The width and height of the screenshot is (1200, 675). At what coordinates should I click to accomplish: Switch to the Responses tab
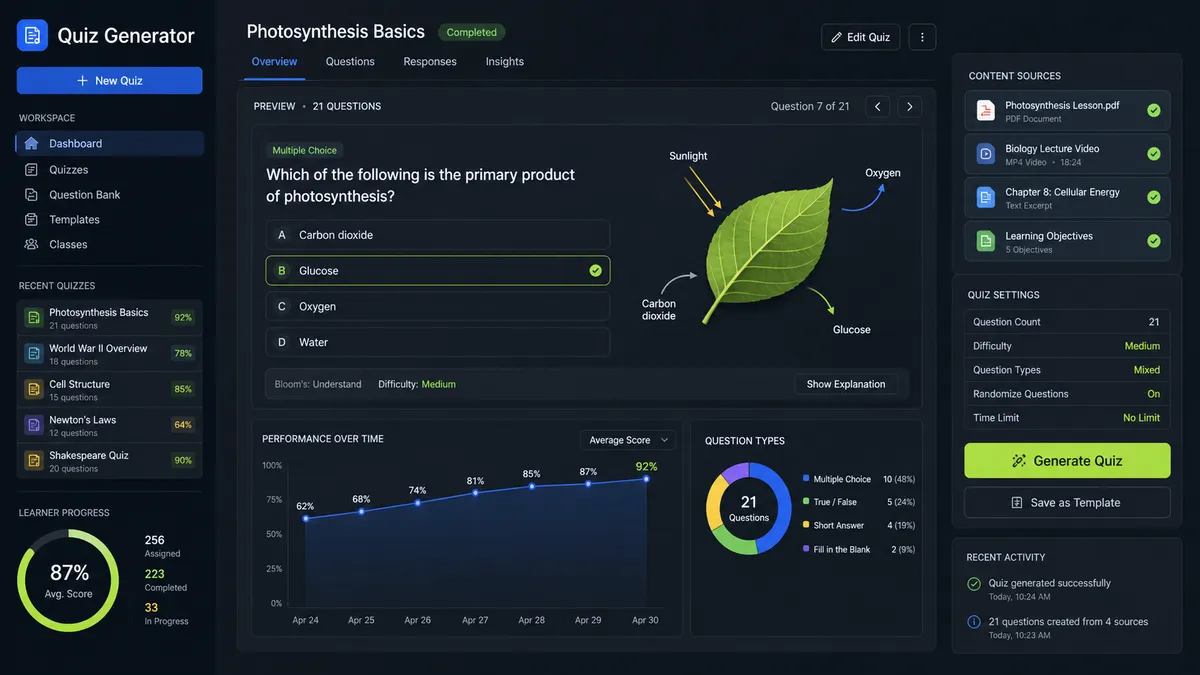tap(430, 62)
